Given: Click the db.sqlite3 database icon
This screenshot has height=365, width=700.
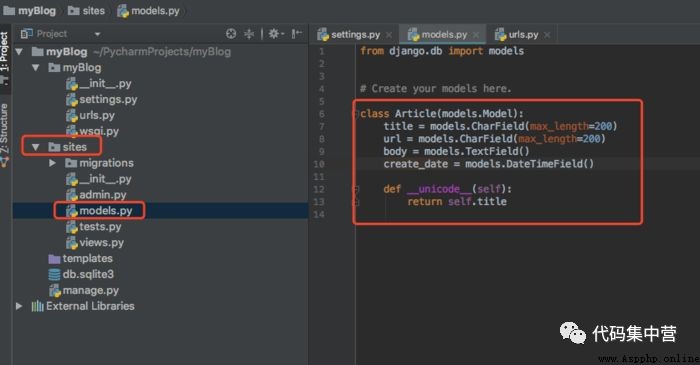Looking at the screenshot, I should (x=54, y=274).
